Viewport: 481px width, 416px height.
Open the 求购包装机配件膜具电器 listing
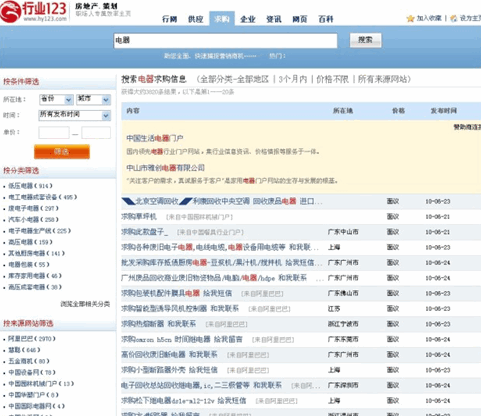177,293
